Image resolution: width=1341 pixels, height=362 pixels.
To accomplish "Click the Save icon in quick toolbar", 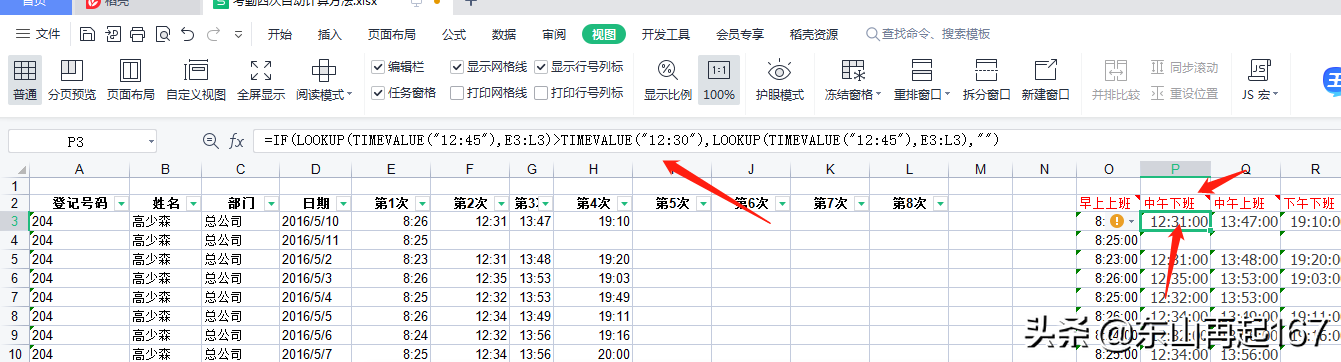I will (x=87, y=35).
